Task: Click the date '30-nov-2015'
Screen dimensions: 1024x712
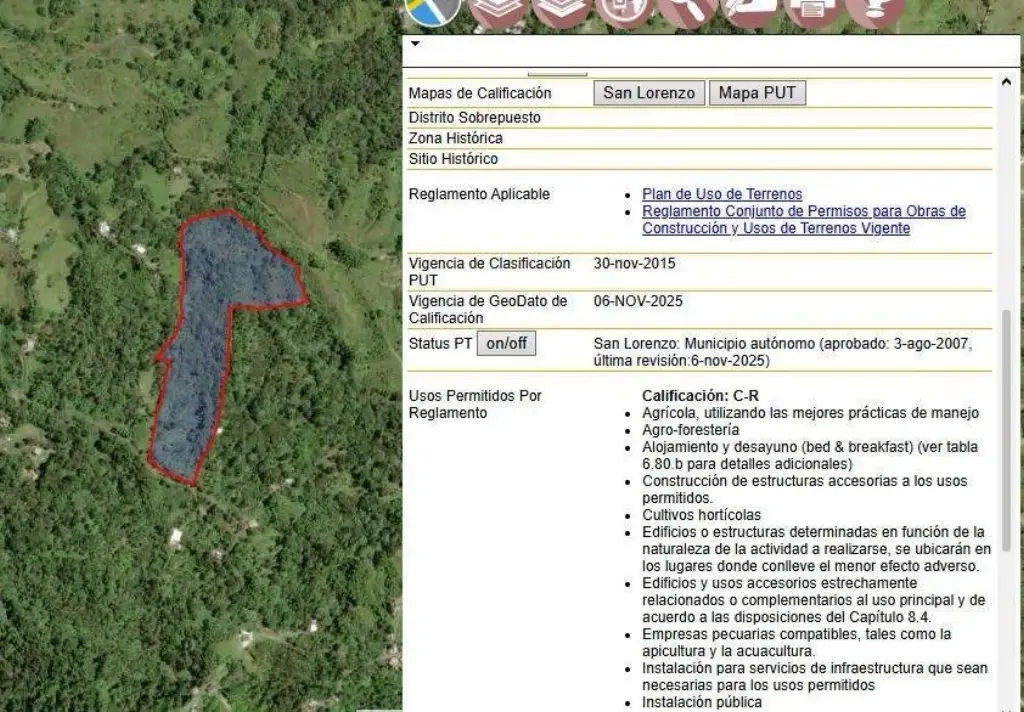Action: pos(635,263)
